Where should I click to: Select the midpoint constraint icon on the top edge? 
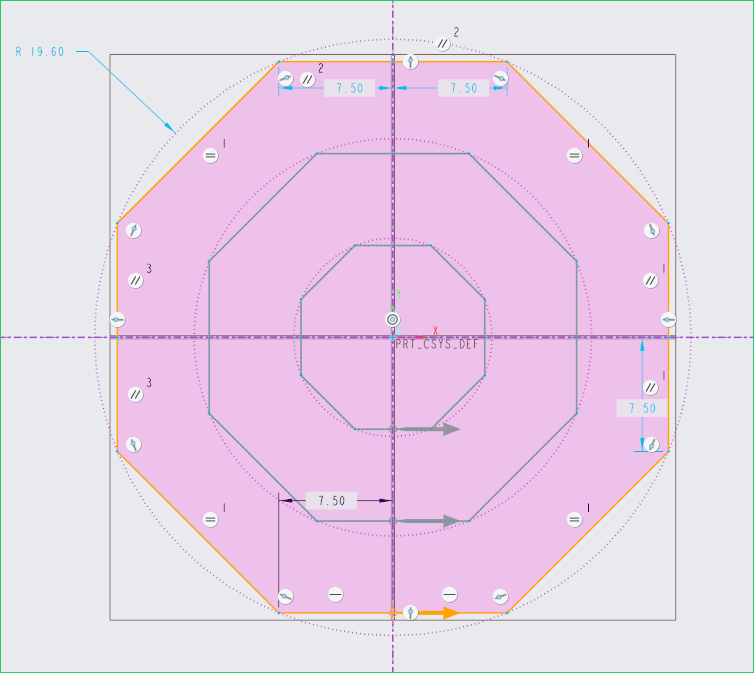(x=410, y=62)
